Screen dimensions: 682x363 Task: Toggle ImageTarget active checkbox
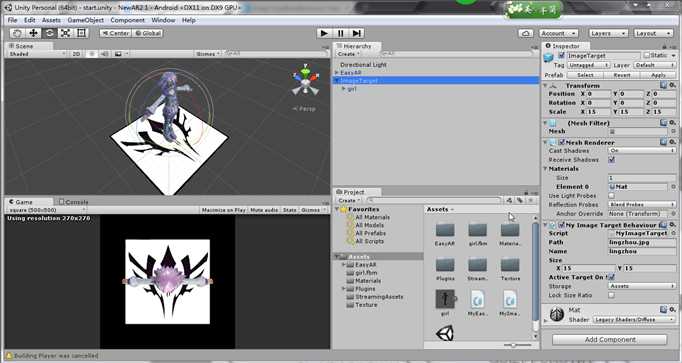pos(562,56)
